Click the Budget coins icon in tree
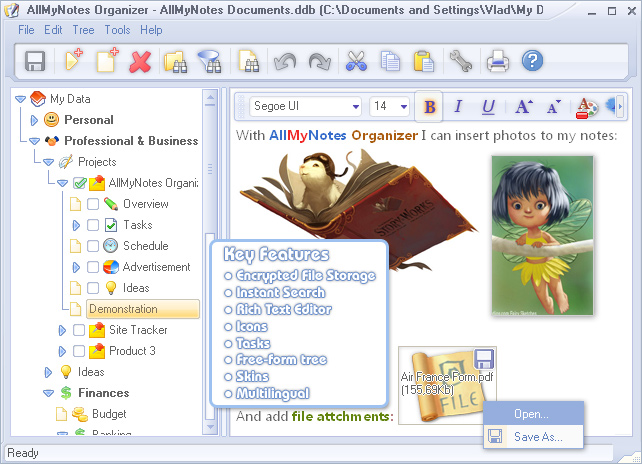This screenshot has width=642, height=464. click(x=80, y=414)
